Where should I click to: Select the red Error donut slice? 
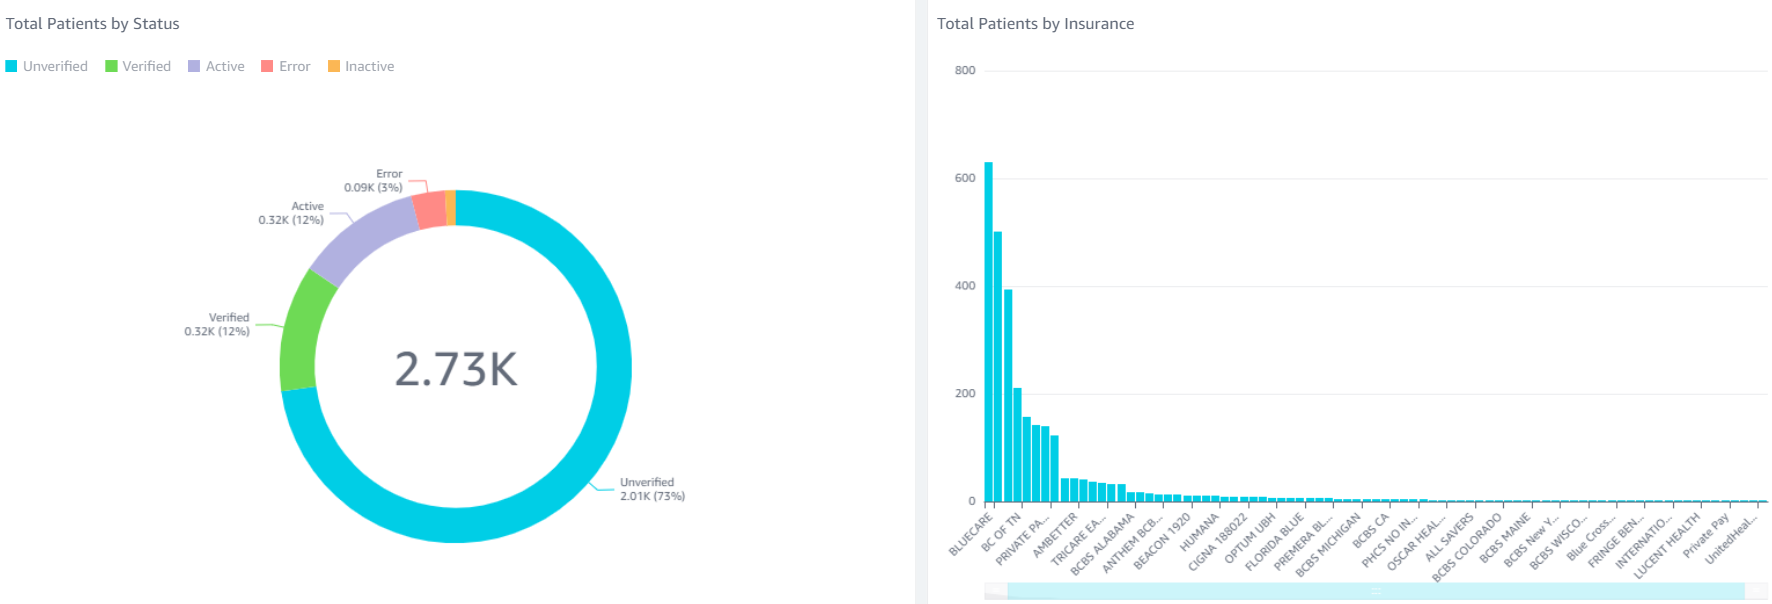pos(429,209)
